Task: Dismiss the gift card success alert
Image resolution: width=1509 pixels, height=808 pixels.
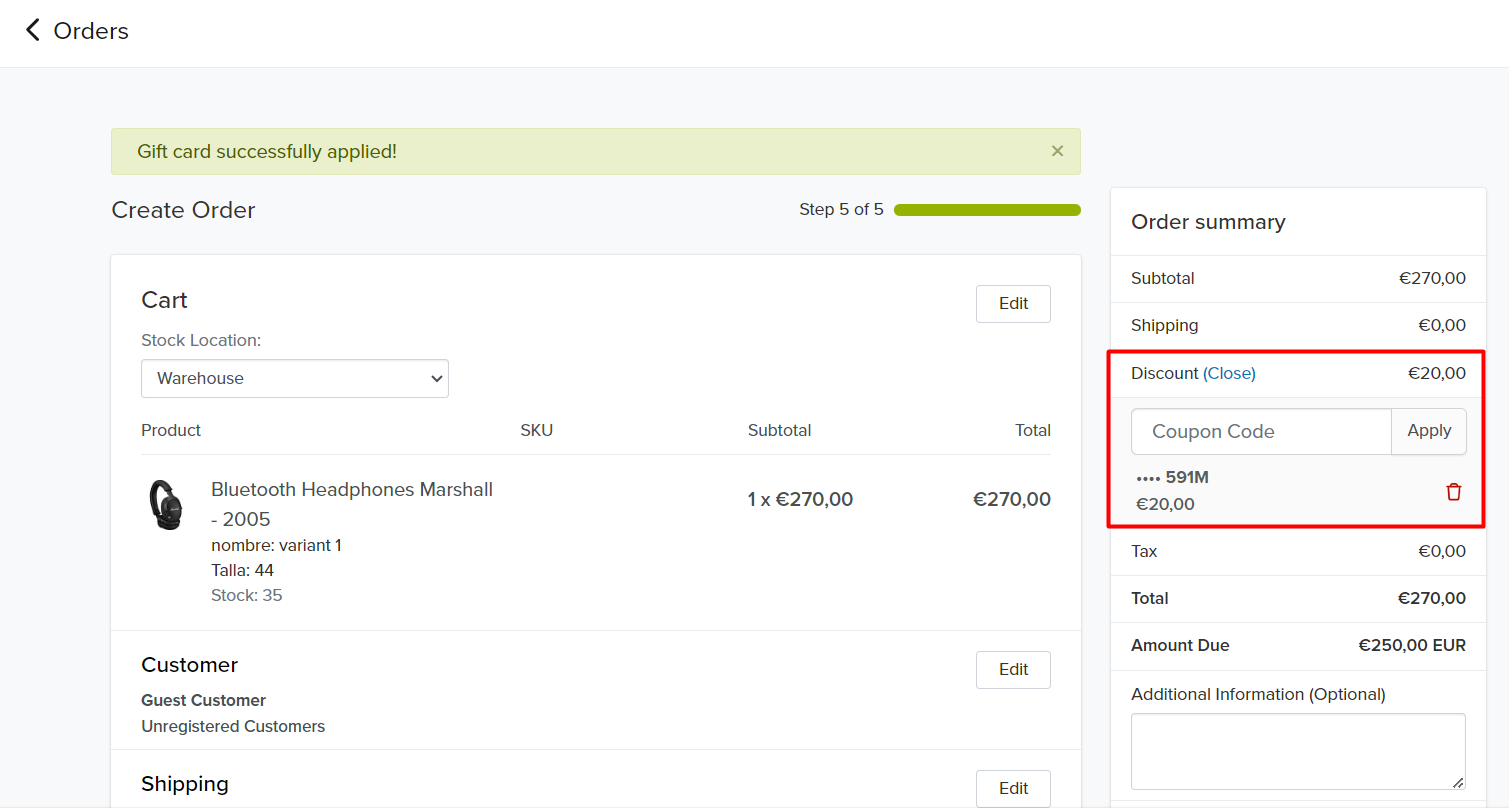Action: click(1057, 151)
